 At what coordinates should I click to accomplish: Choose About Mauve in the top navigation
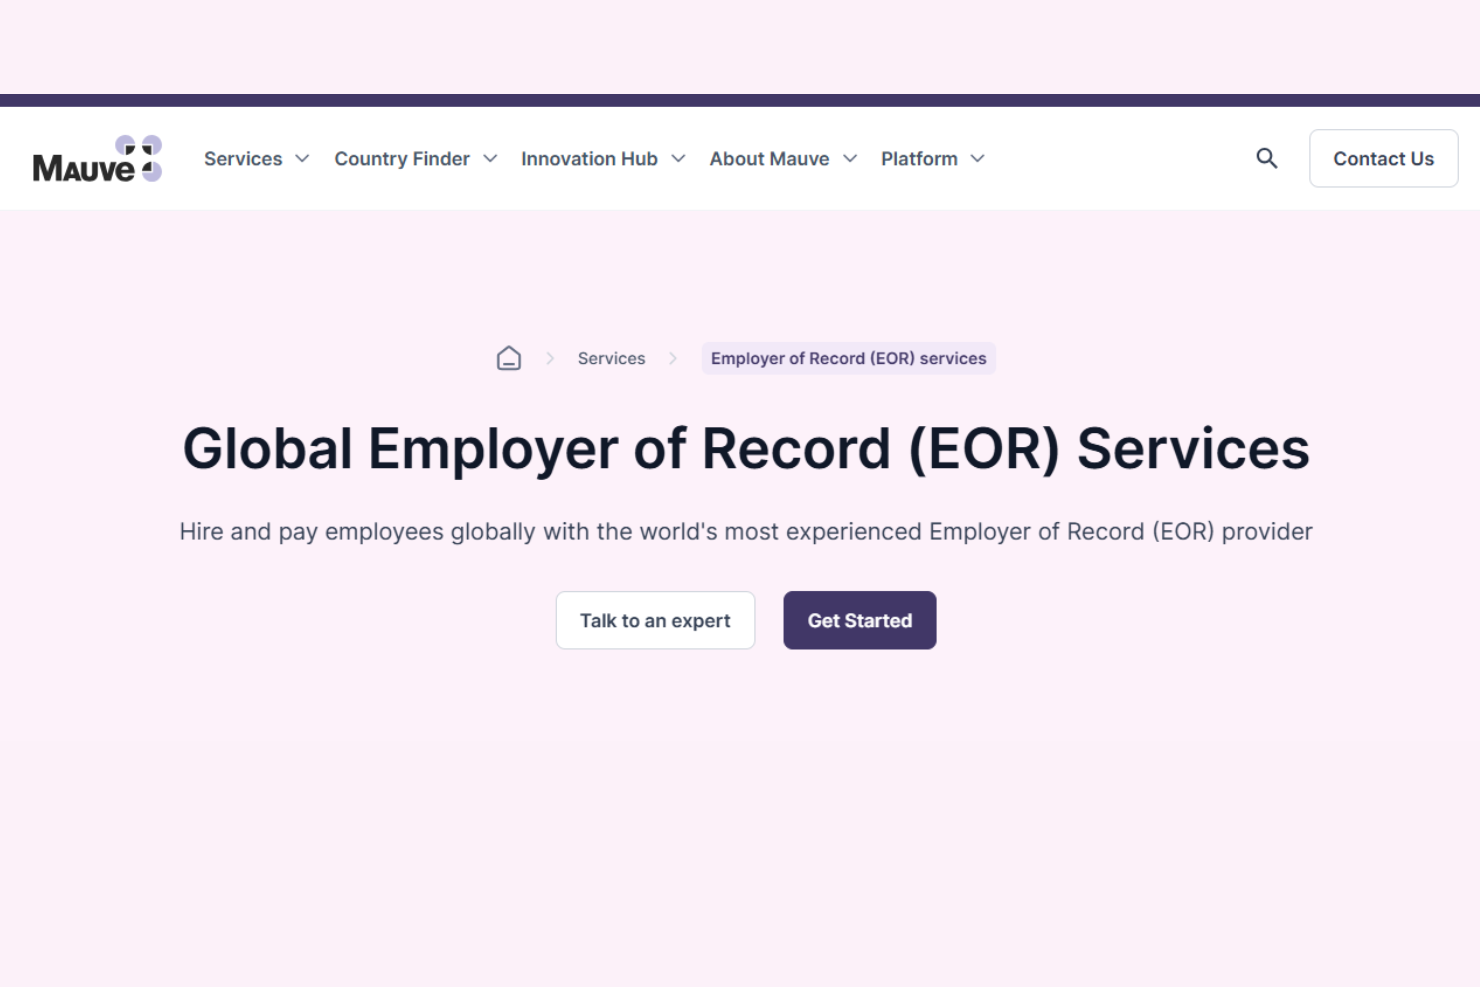(x=769, y=159)
